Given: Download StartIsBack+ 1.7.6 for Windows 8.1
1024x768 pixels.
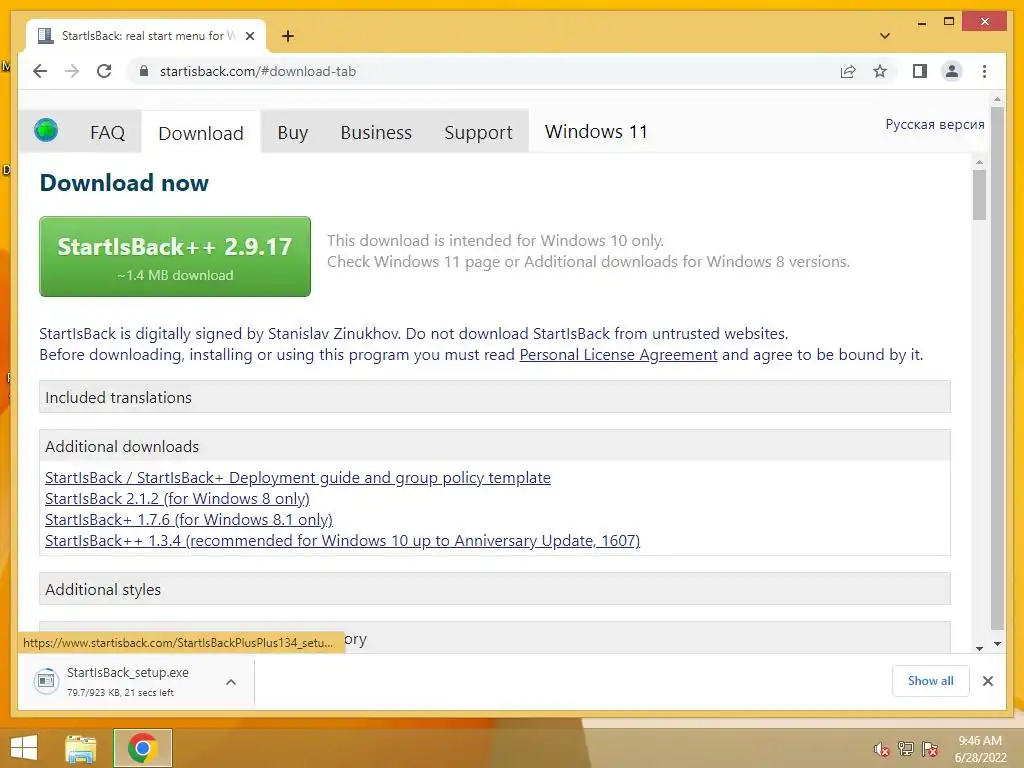Looking at the screenshot, I should point(189,519).
